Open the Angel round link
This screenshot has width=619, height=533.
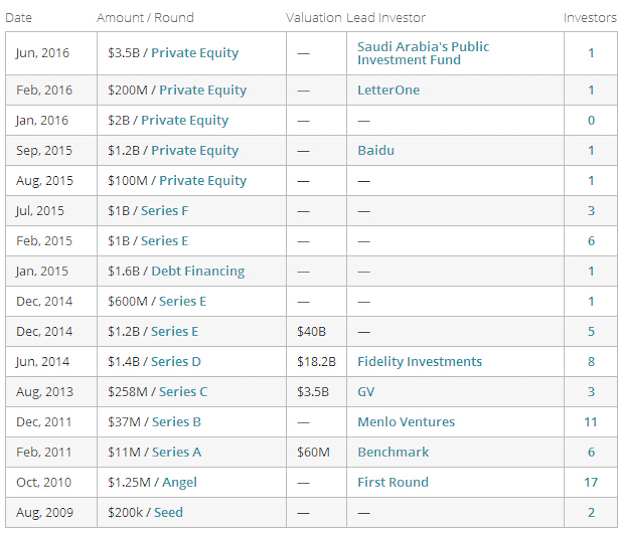[180, 482]
